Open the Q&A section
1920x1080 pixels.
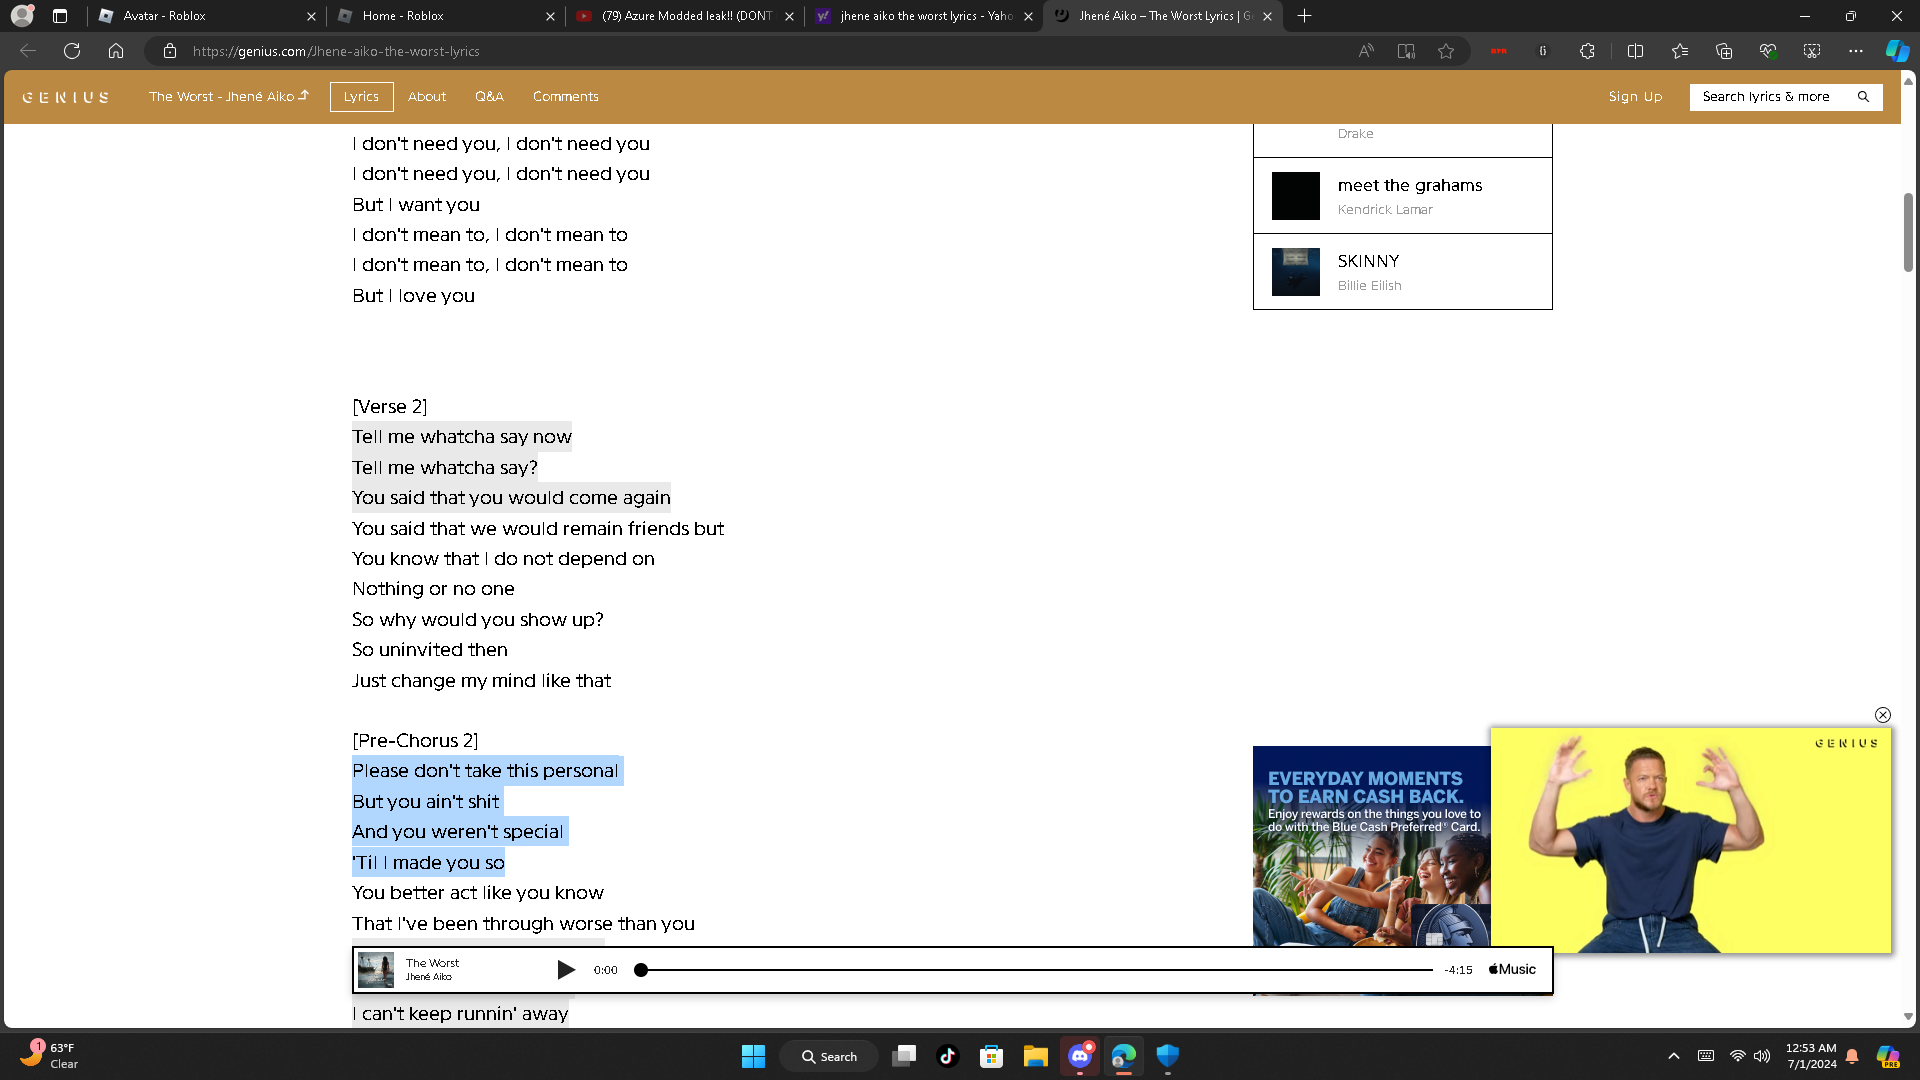click(x=489, y=97)
